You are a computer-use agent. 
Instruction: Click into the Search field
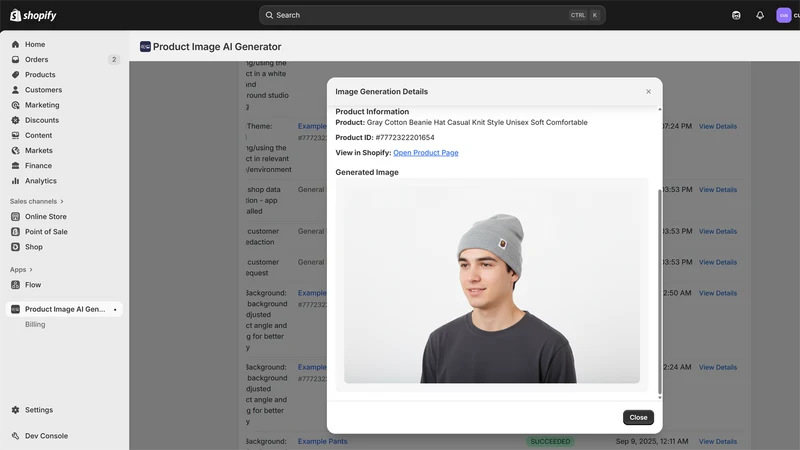432,15
